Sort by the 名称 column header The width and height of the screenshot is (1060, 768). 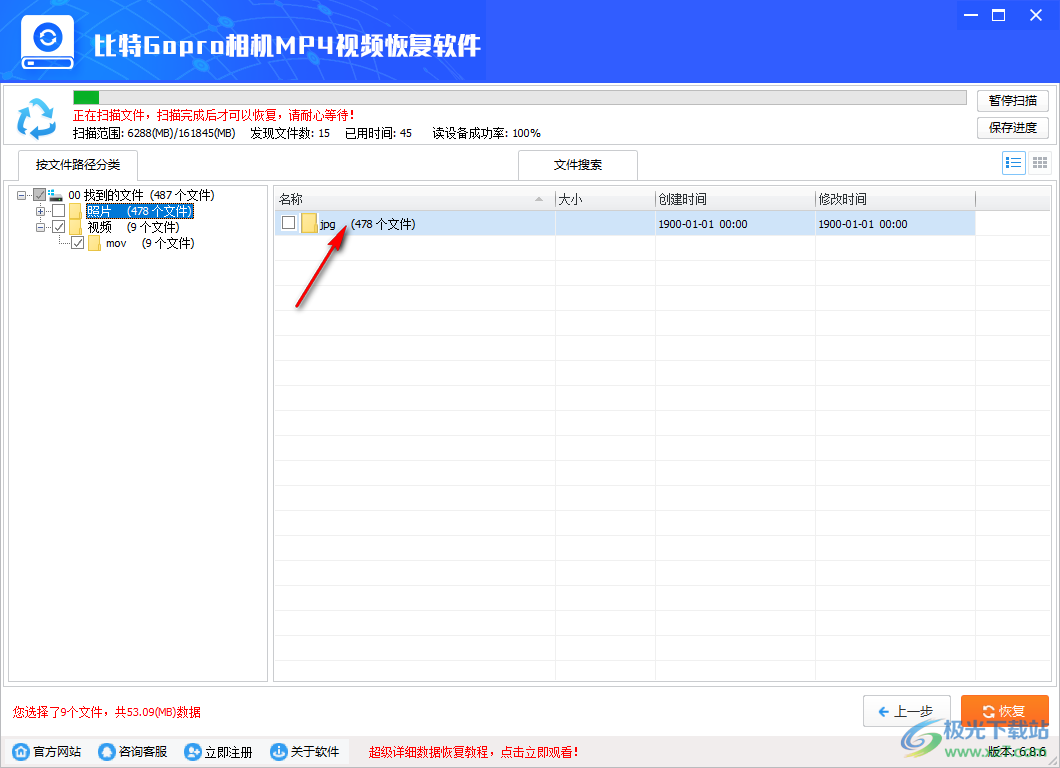coord(414,199)
